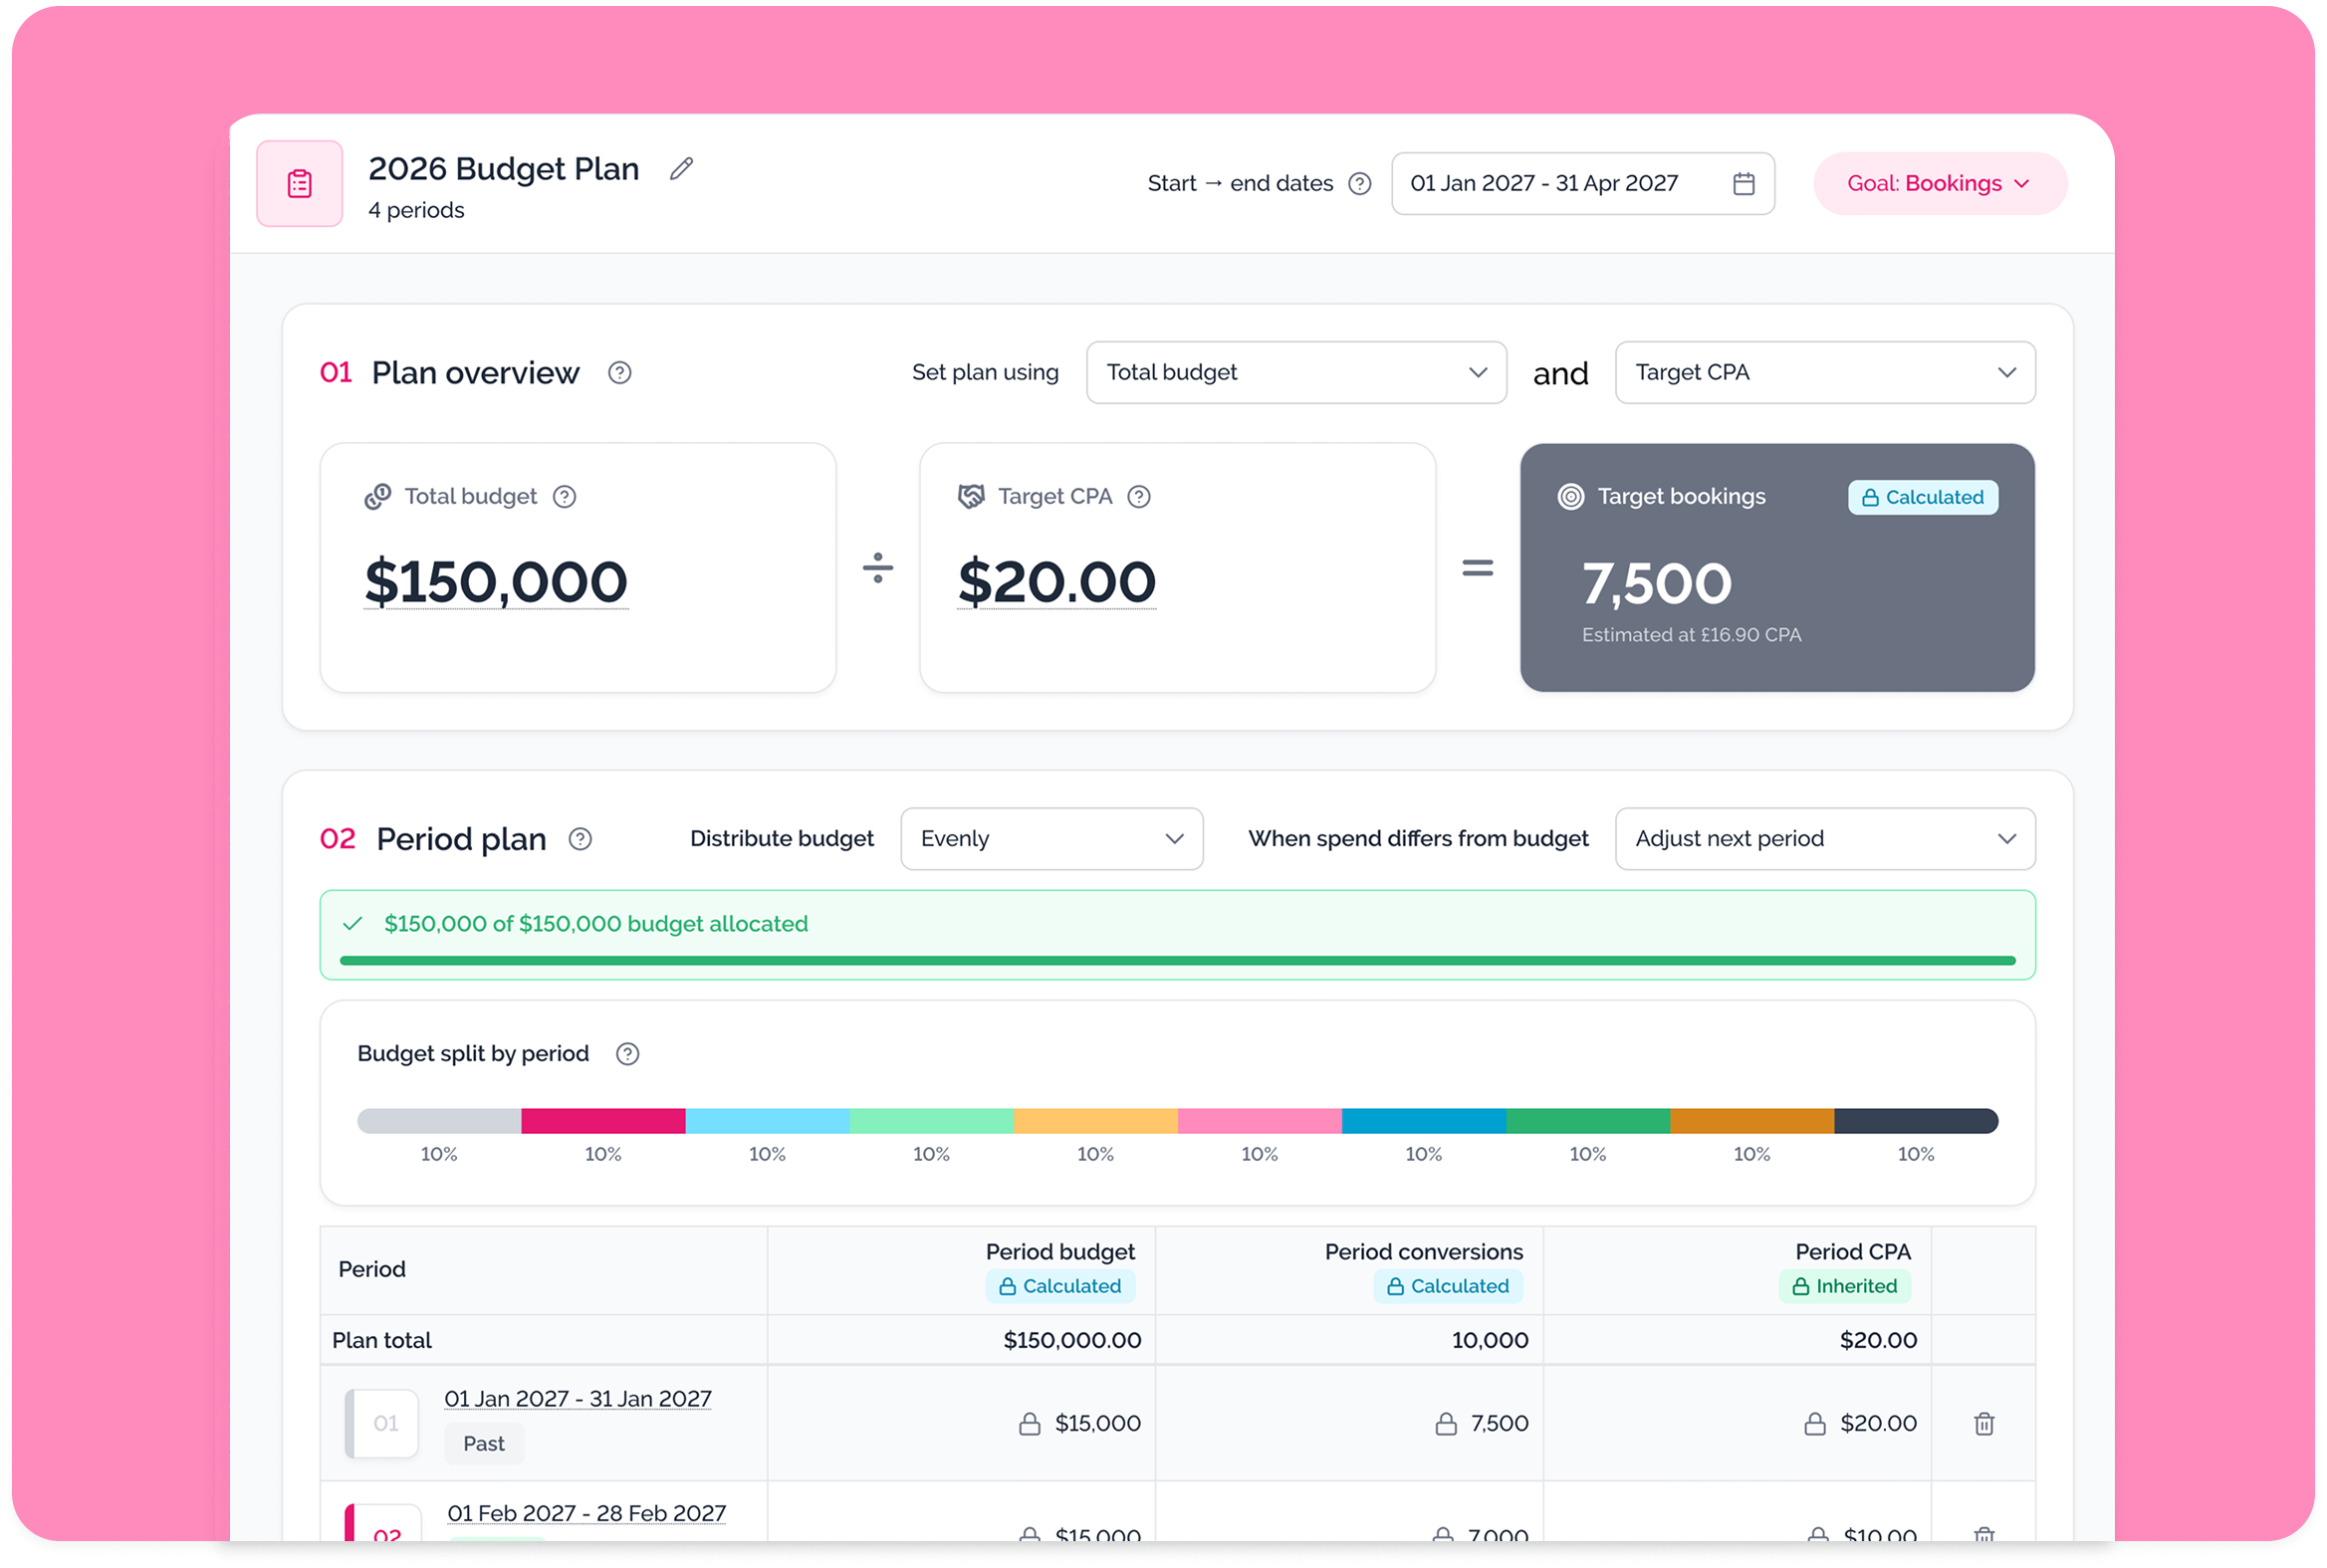Edit the $150,000 total budget value
This screenshot has width=2327, height=1568.
[496, 583]
